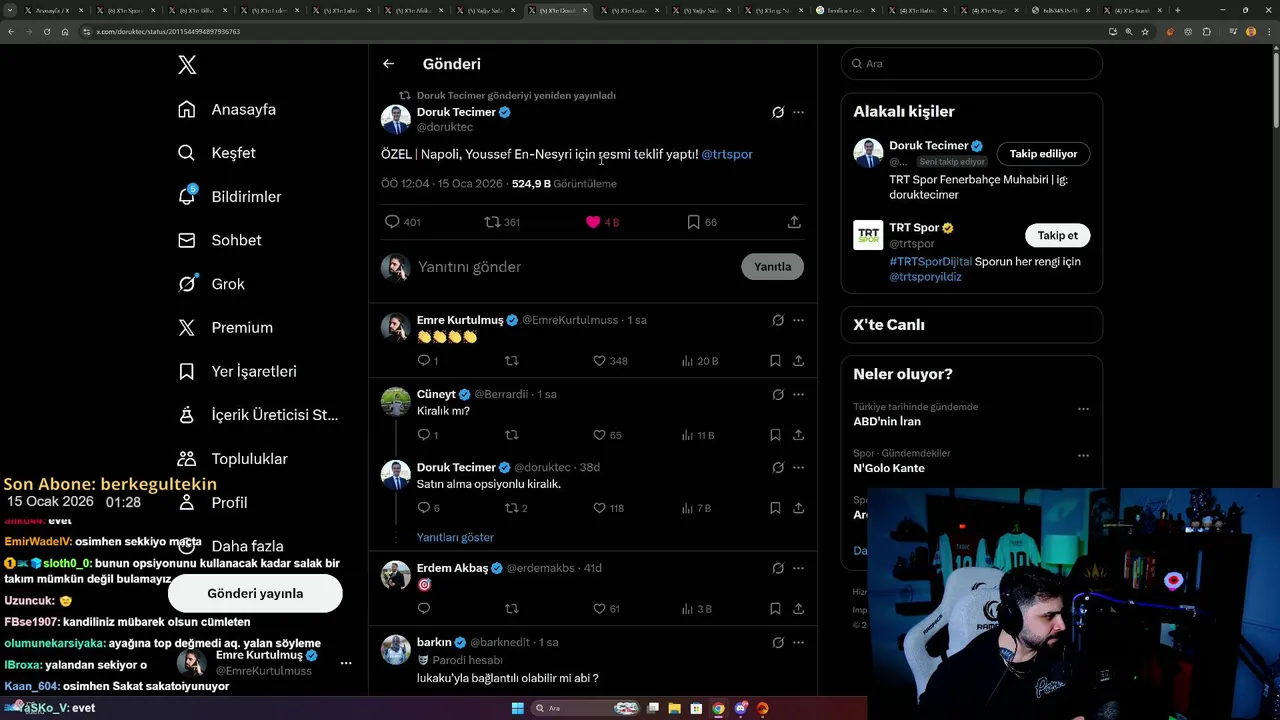Click the Grok icon on Doruk Tecimer's main post

pyautogui.click(x=778, y=112)
